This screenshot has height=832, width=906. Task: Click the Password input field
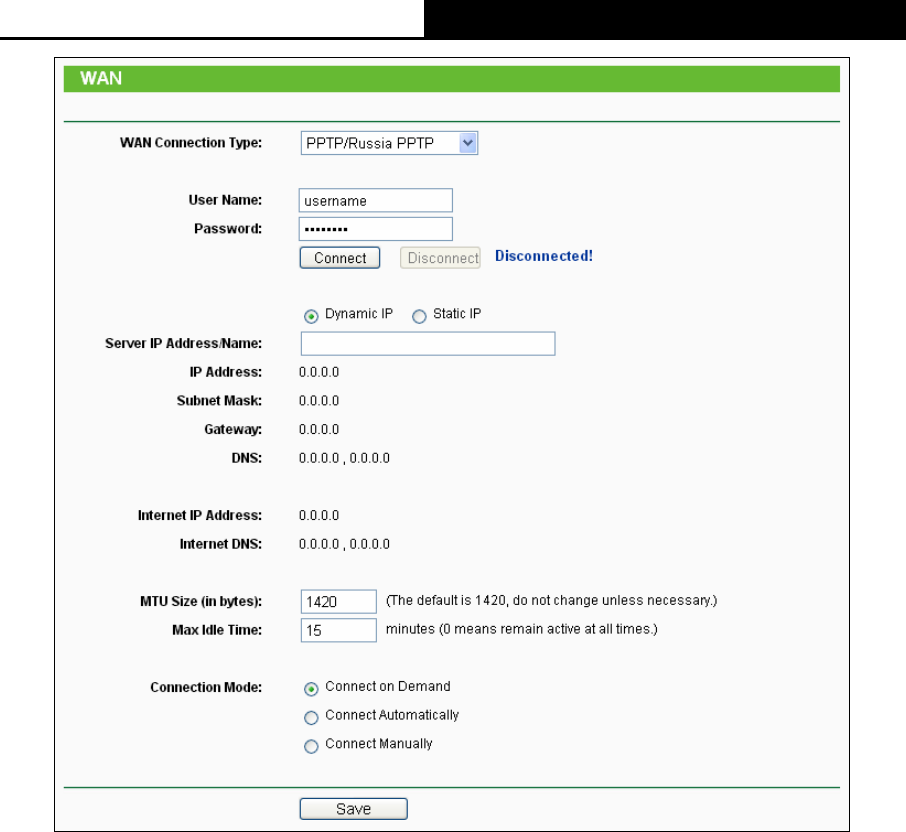click(x=376, y=229)
